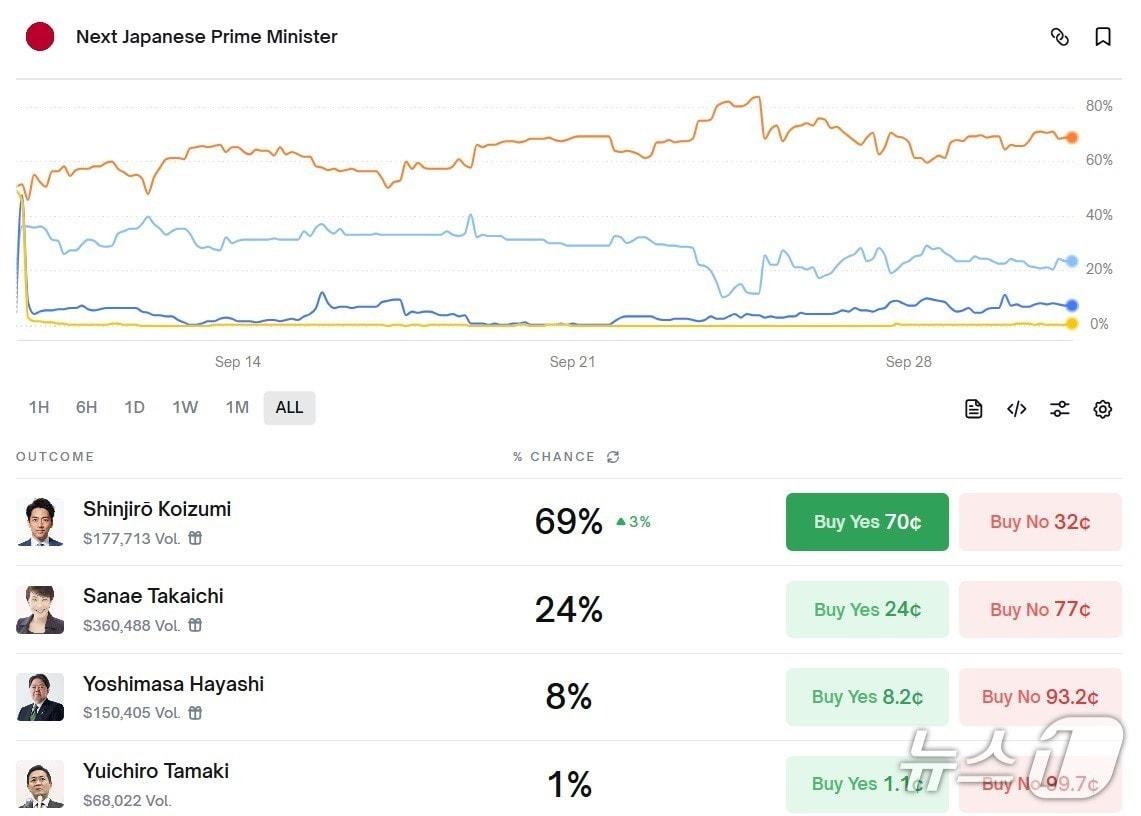Buy Yes for Yuichiro Tamaki
Image resolution: width=1141 pixels, height=816 pixels.
coord(867,784)
